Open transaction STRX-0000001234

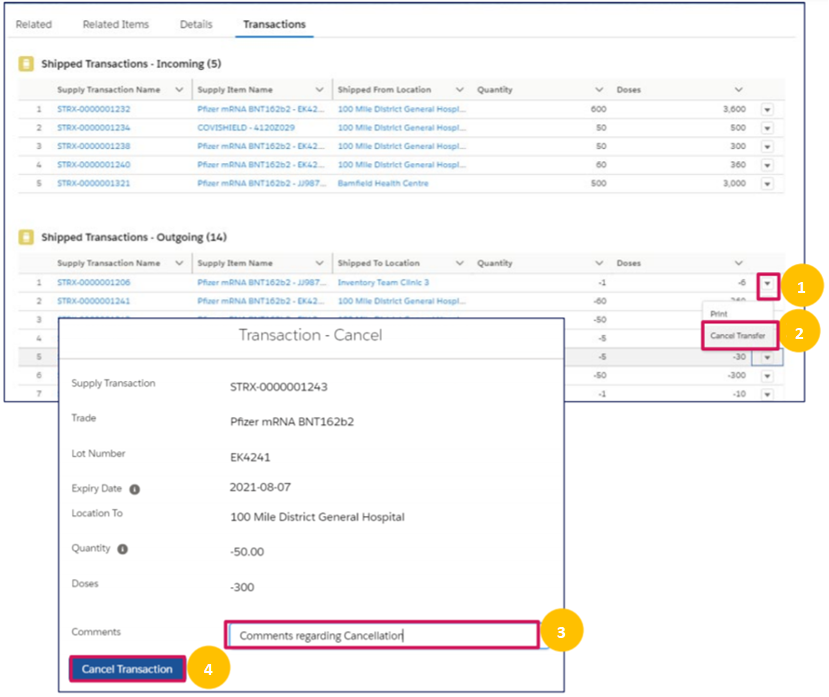pos(94,127)
